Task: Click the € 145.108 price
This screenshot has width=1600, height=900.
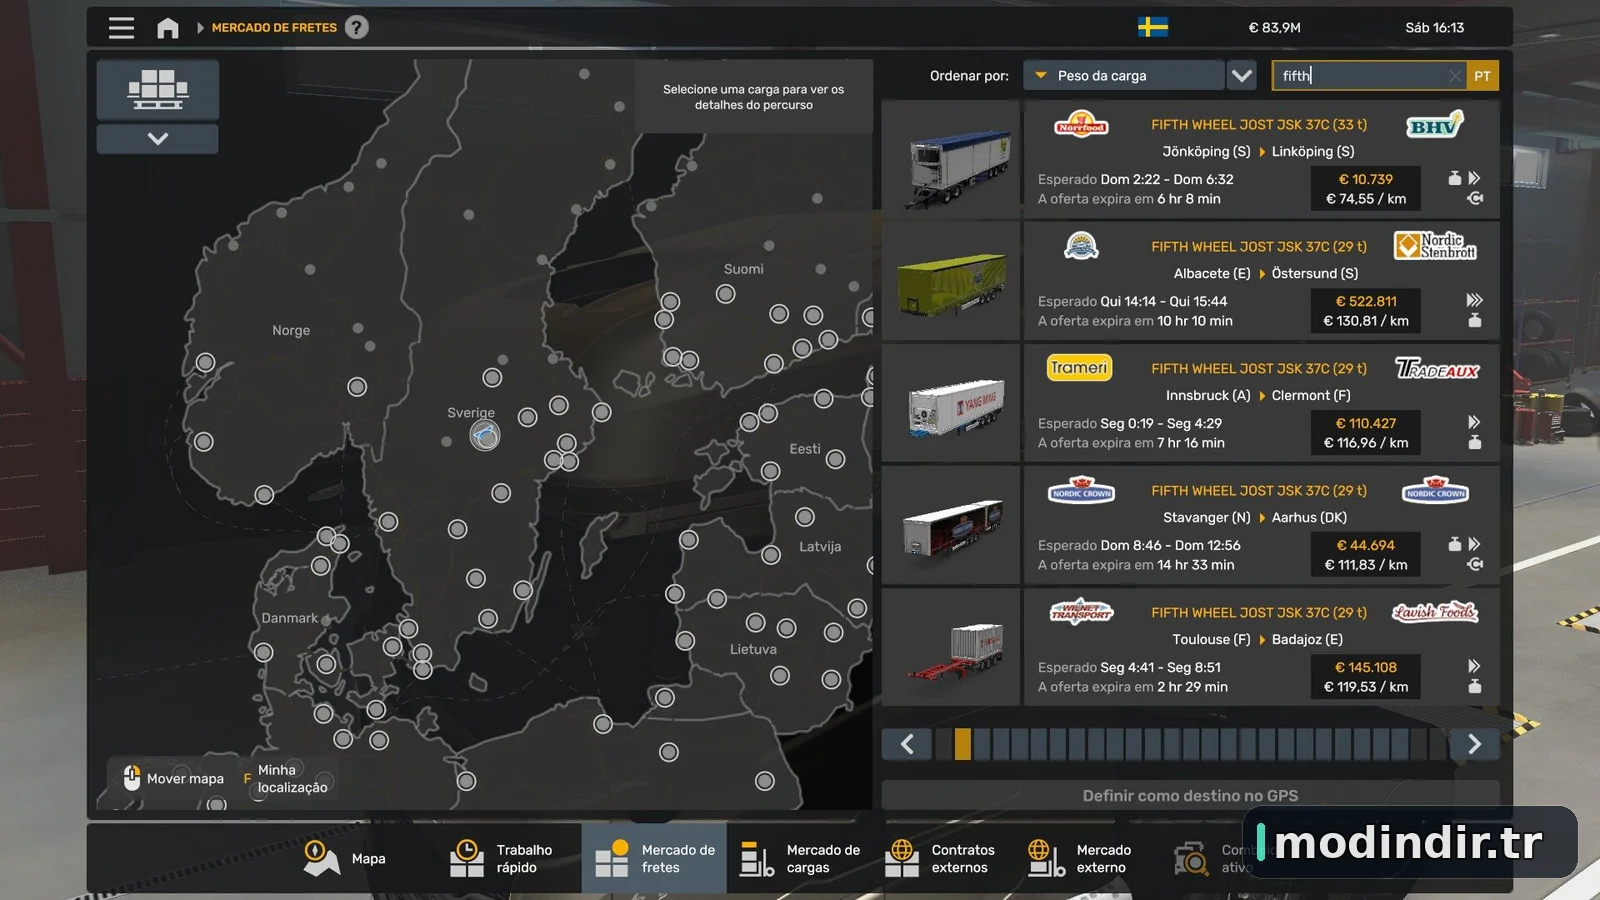Action: tap(1366, 667)
